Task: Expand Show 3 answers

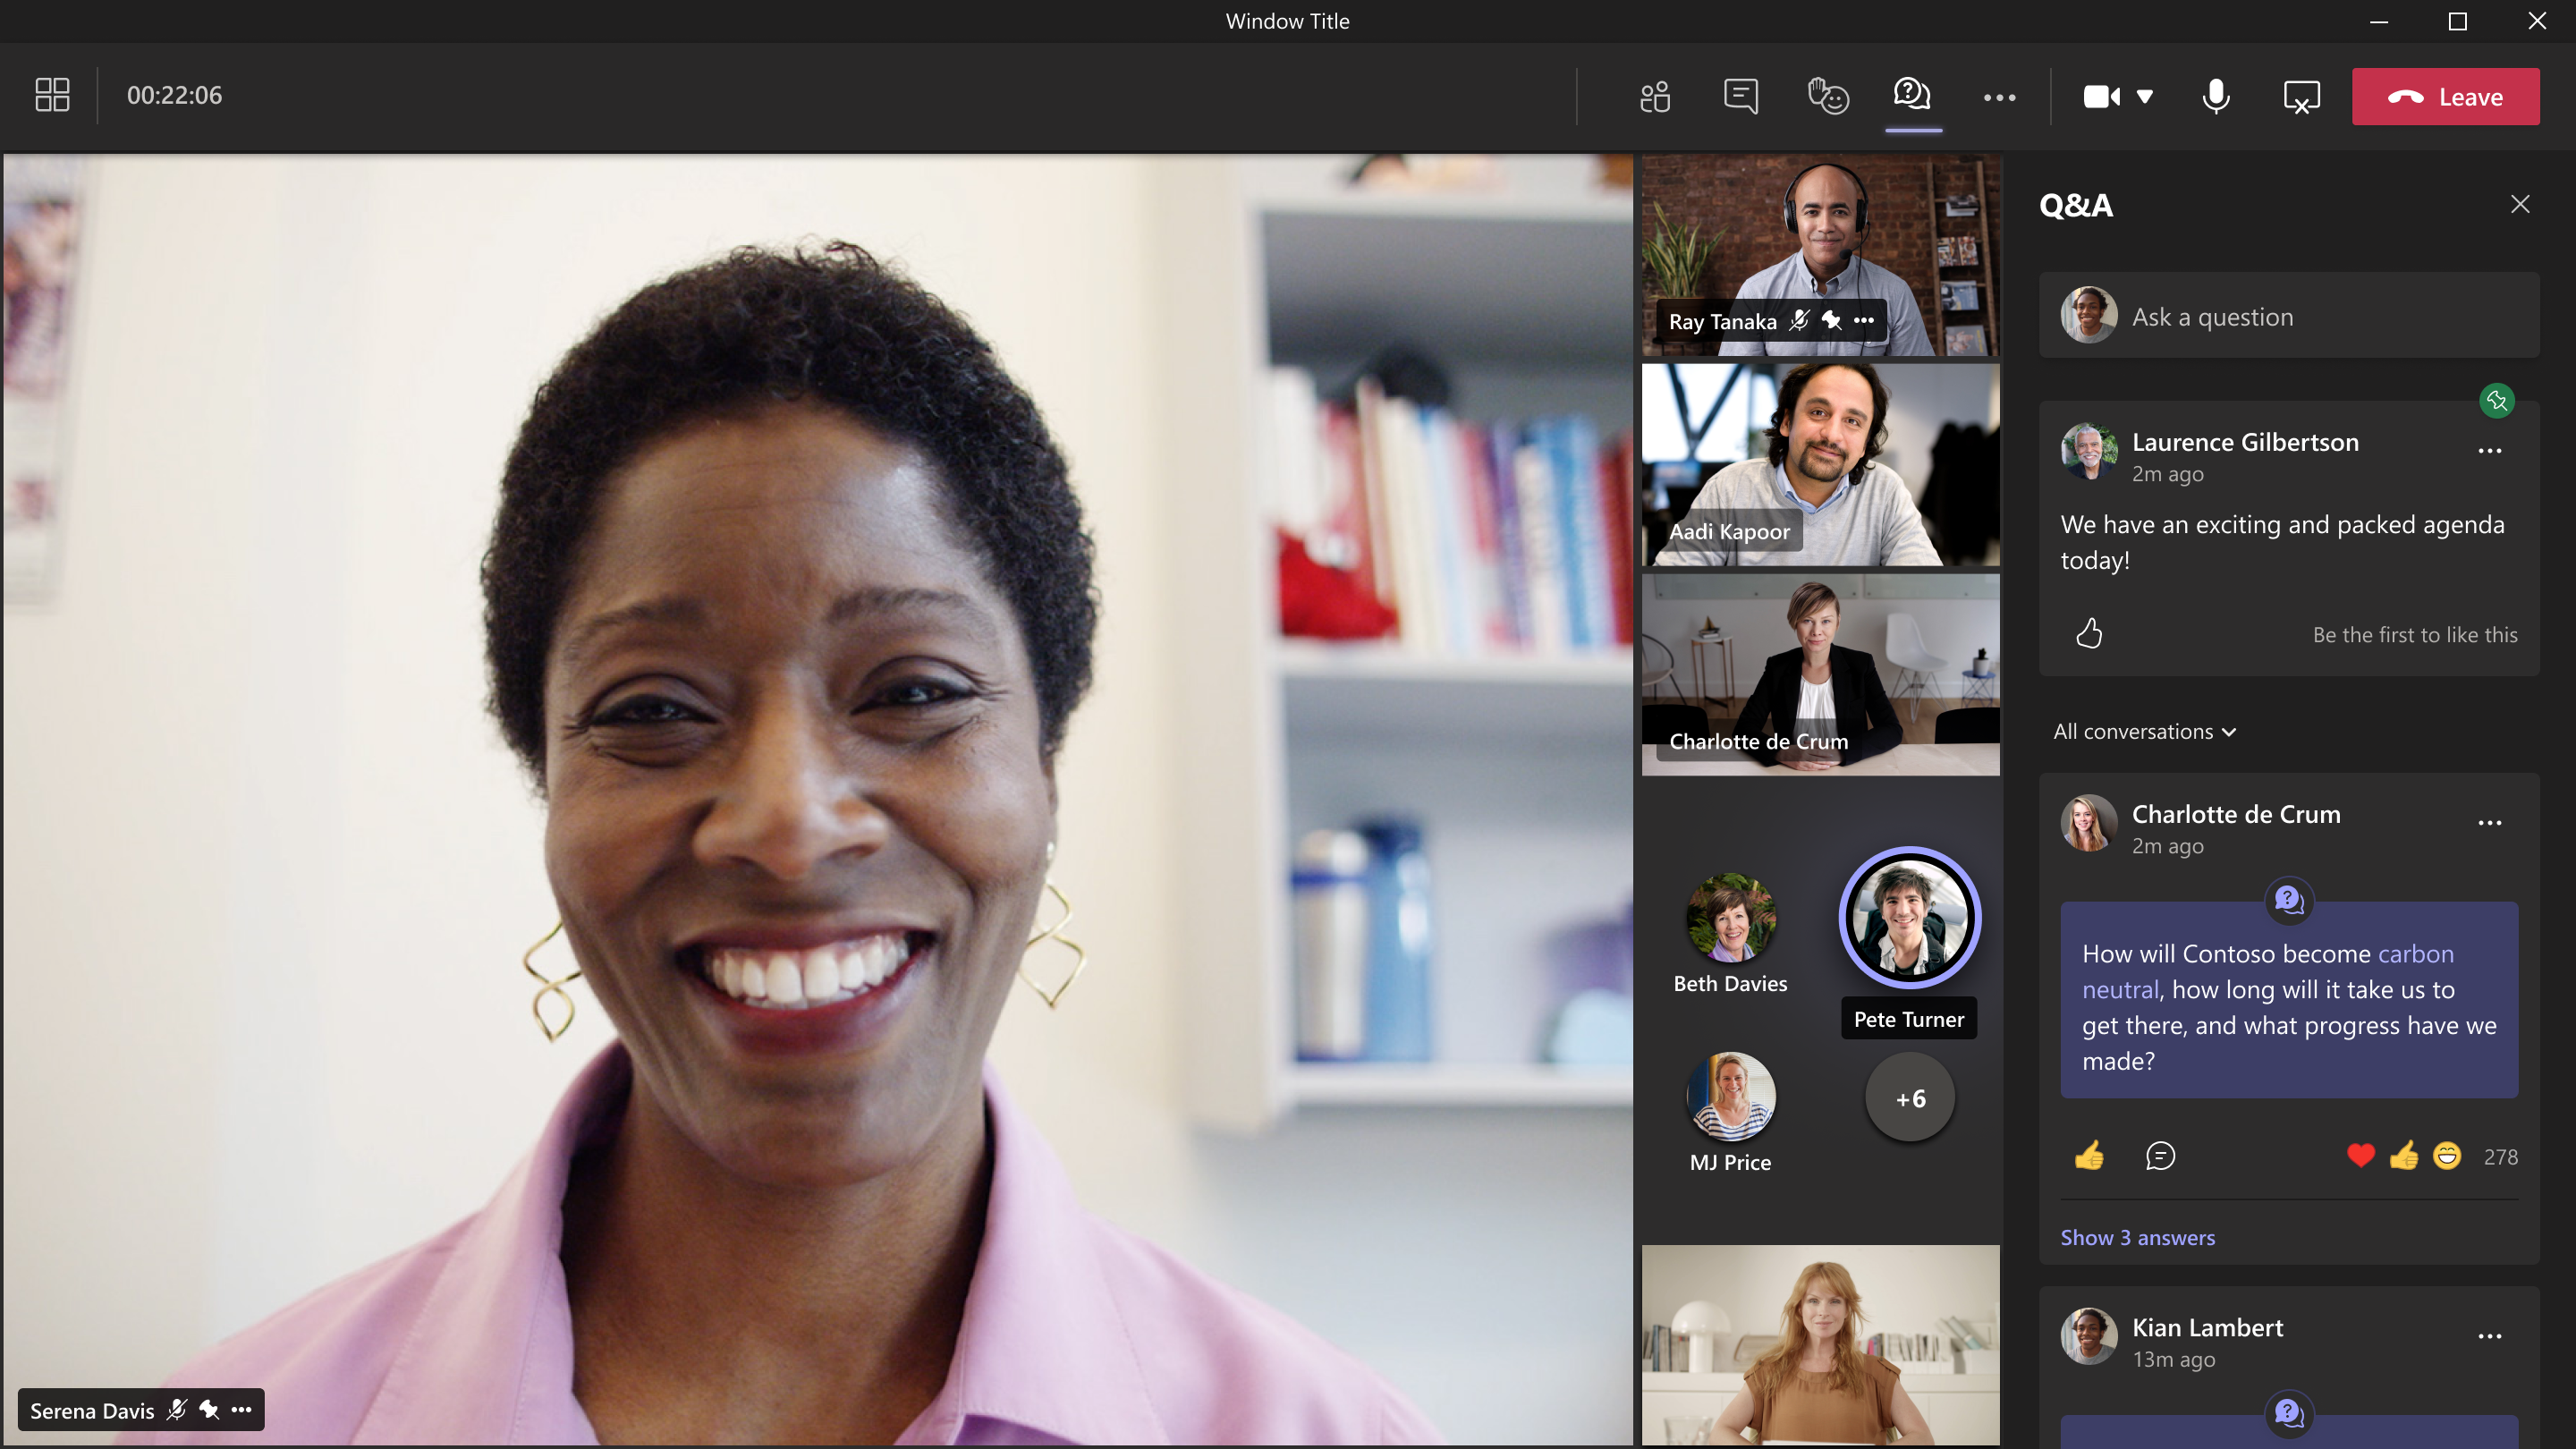Action: (2137, 1237)
